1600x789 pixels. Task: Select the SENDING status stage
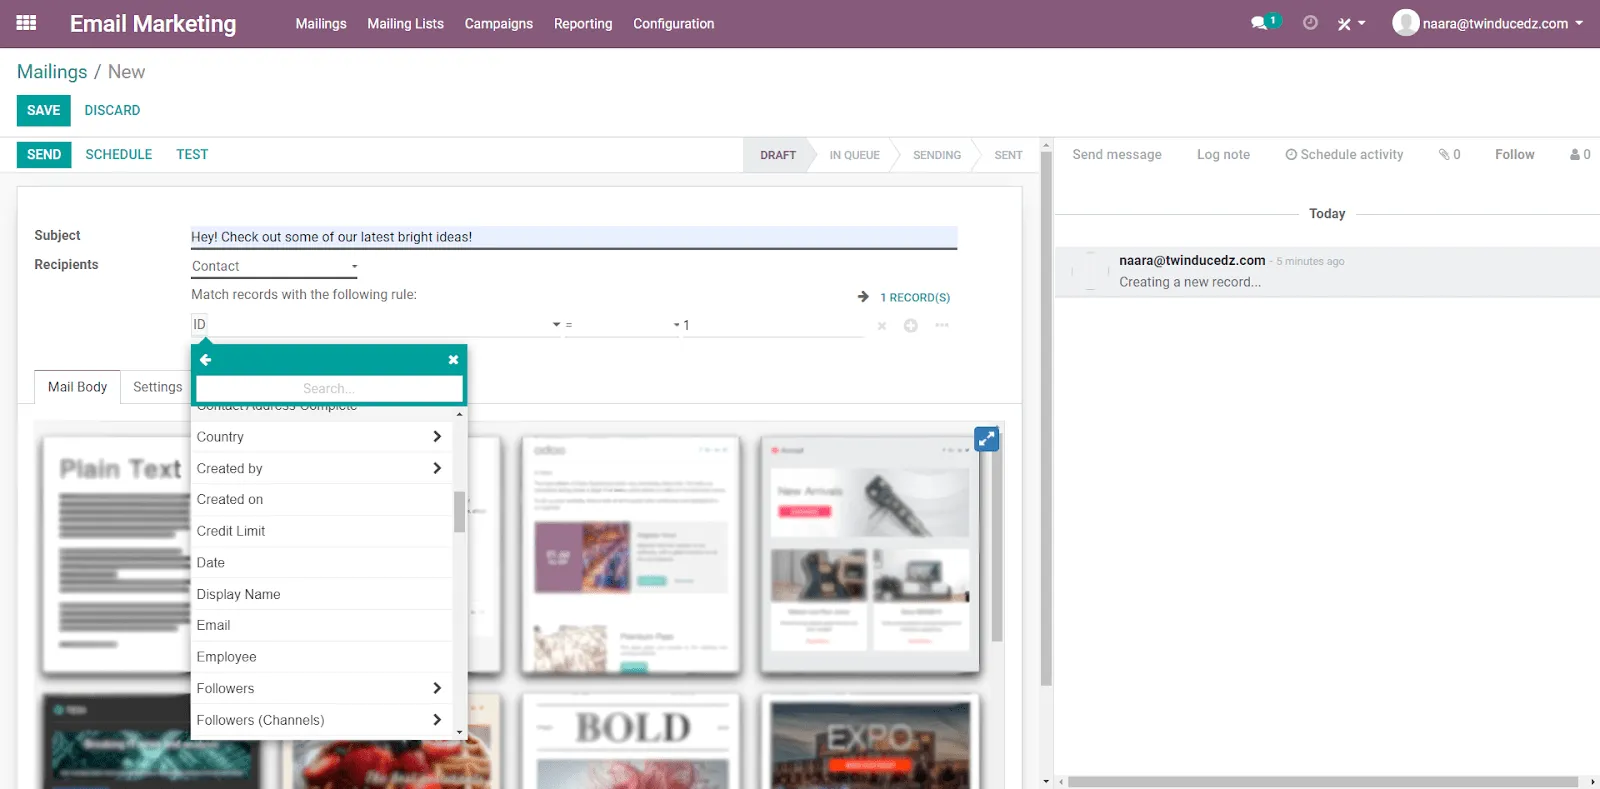coord(936,155)
